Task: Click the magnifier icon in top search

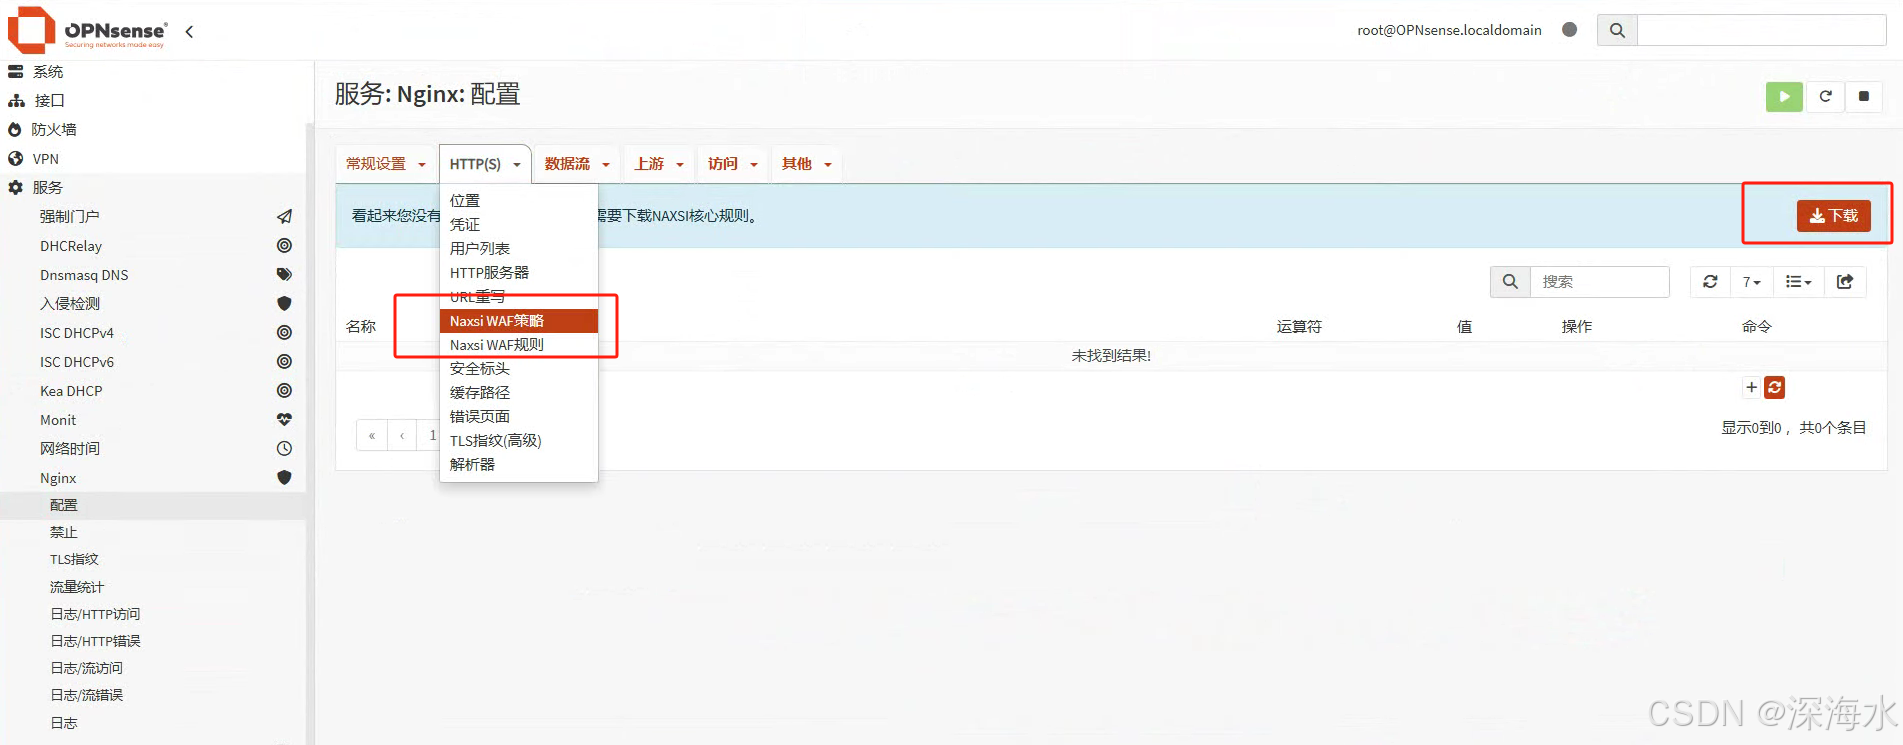Action: point(1617,30)
